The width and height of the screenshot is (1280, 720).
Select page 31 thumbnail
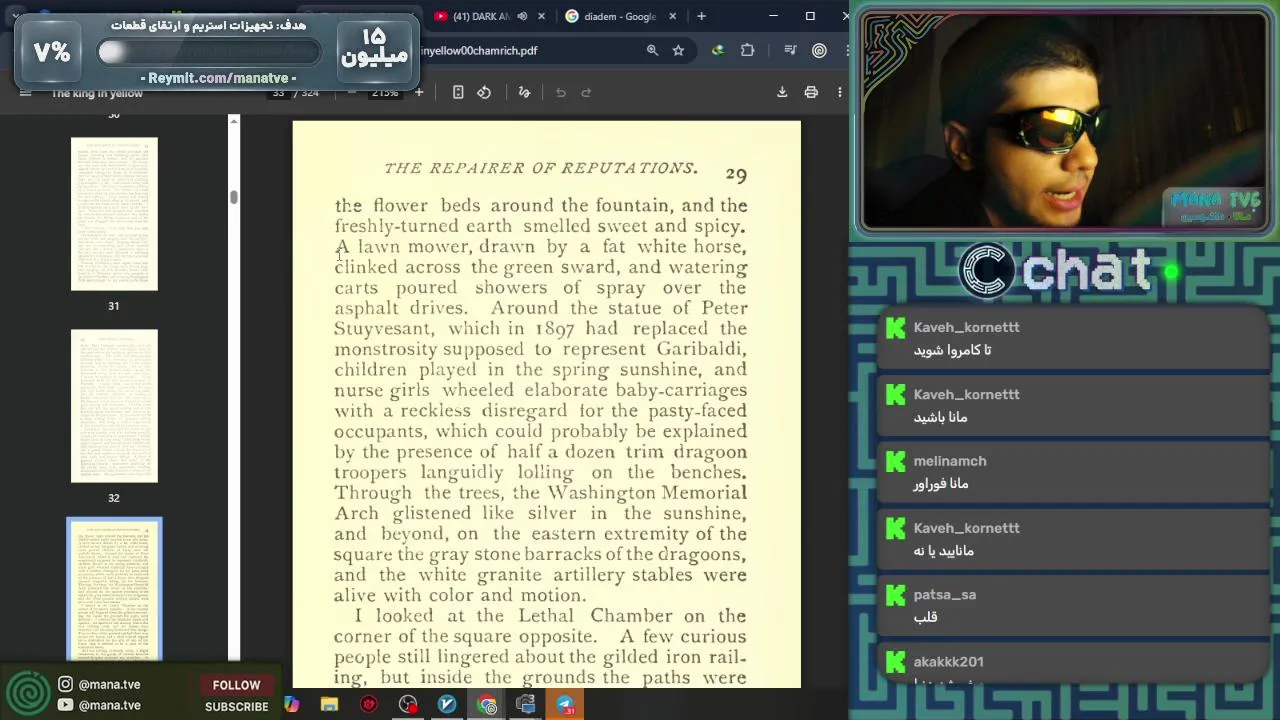point(114,214)
